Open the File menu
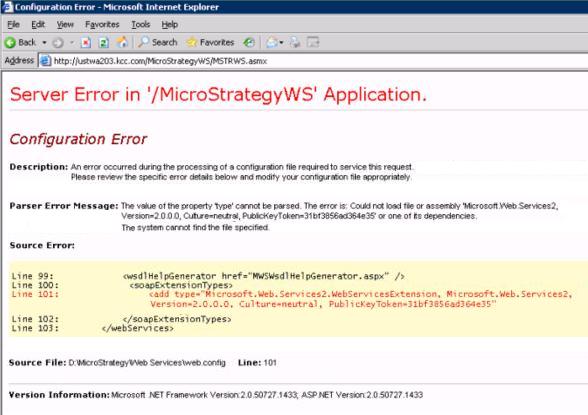Screen dimensions: 588x415 (x=14, y=25)
